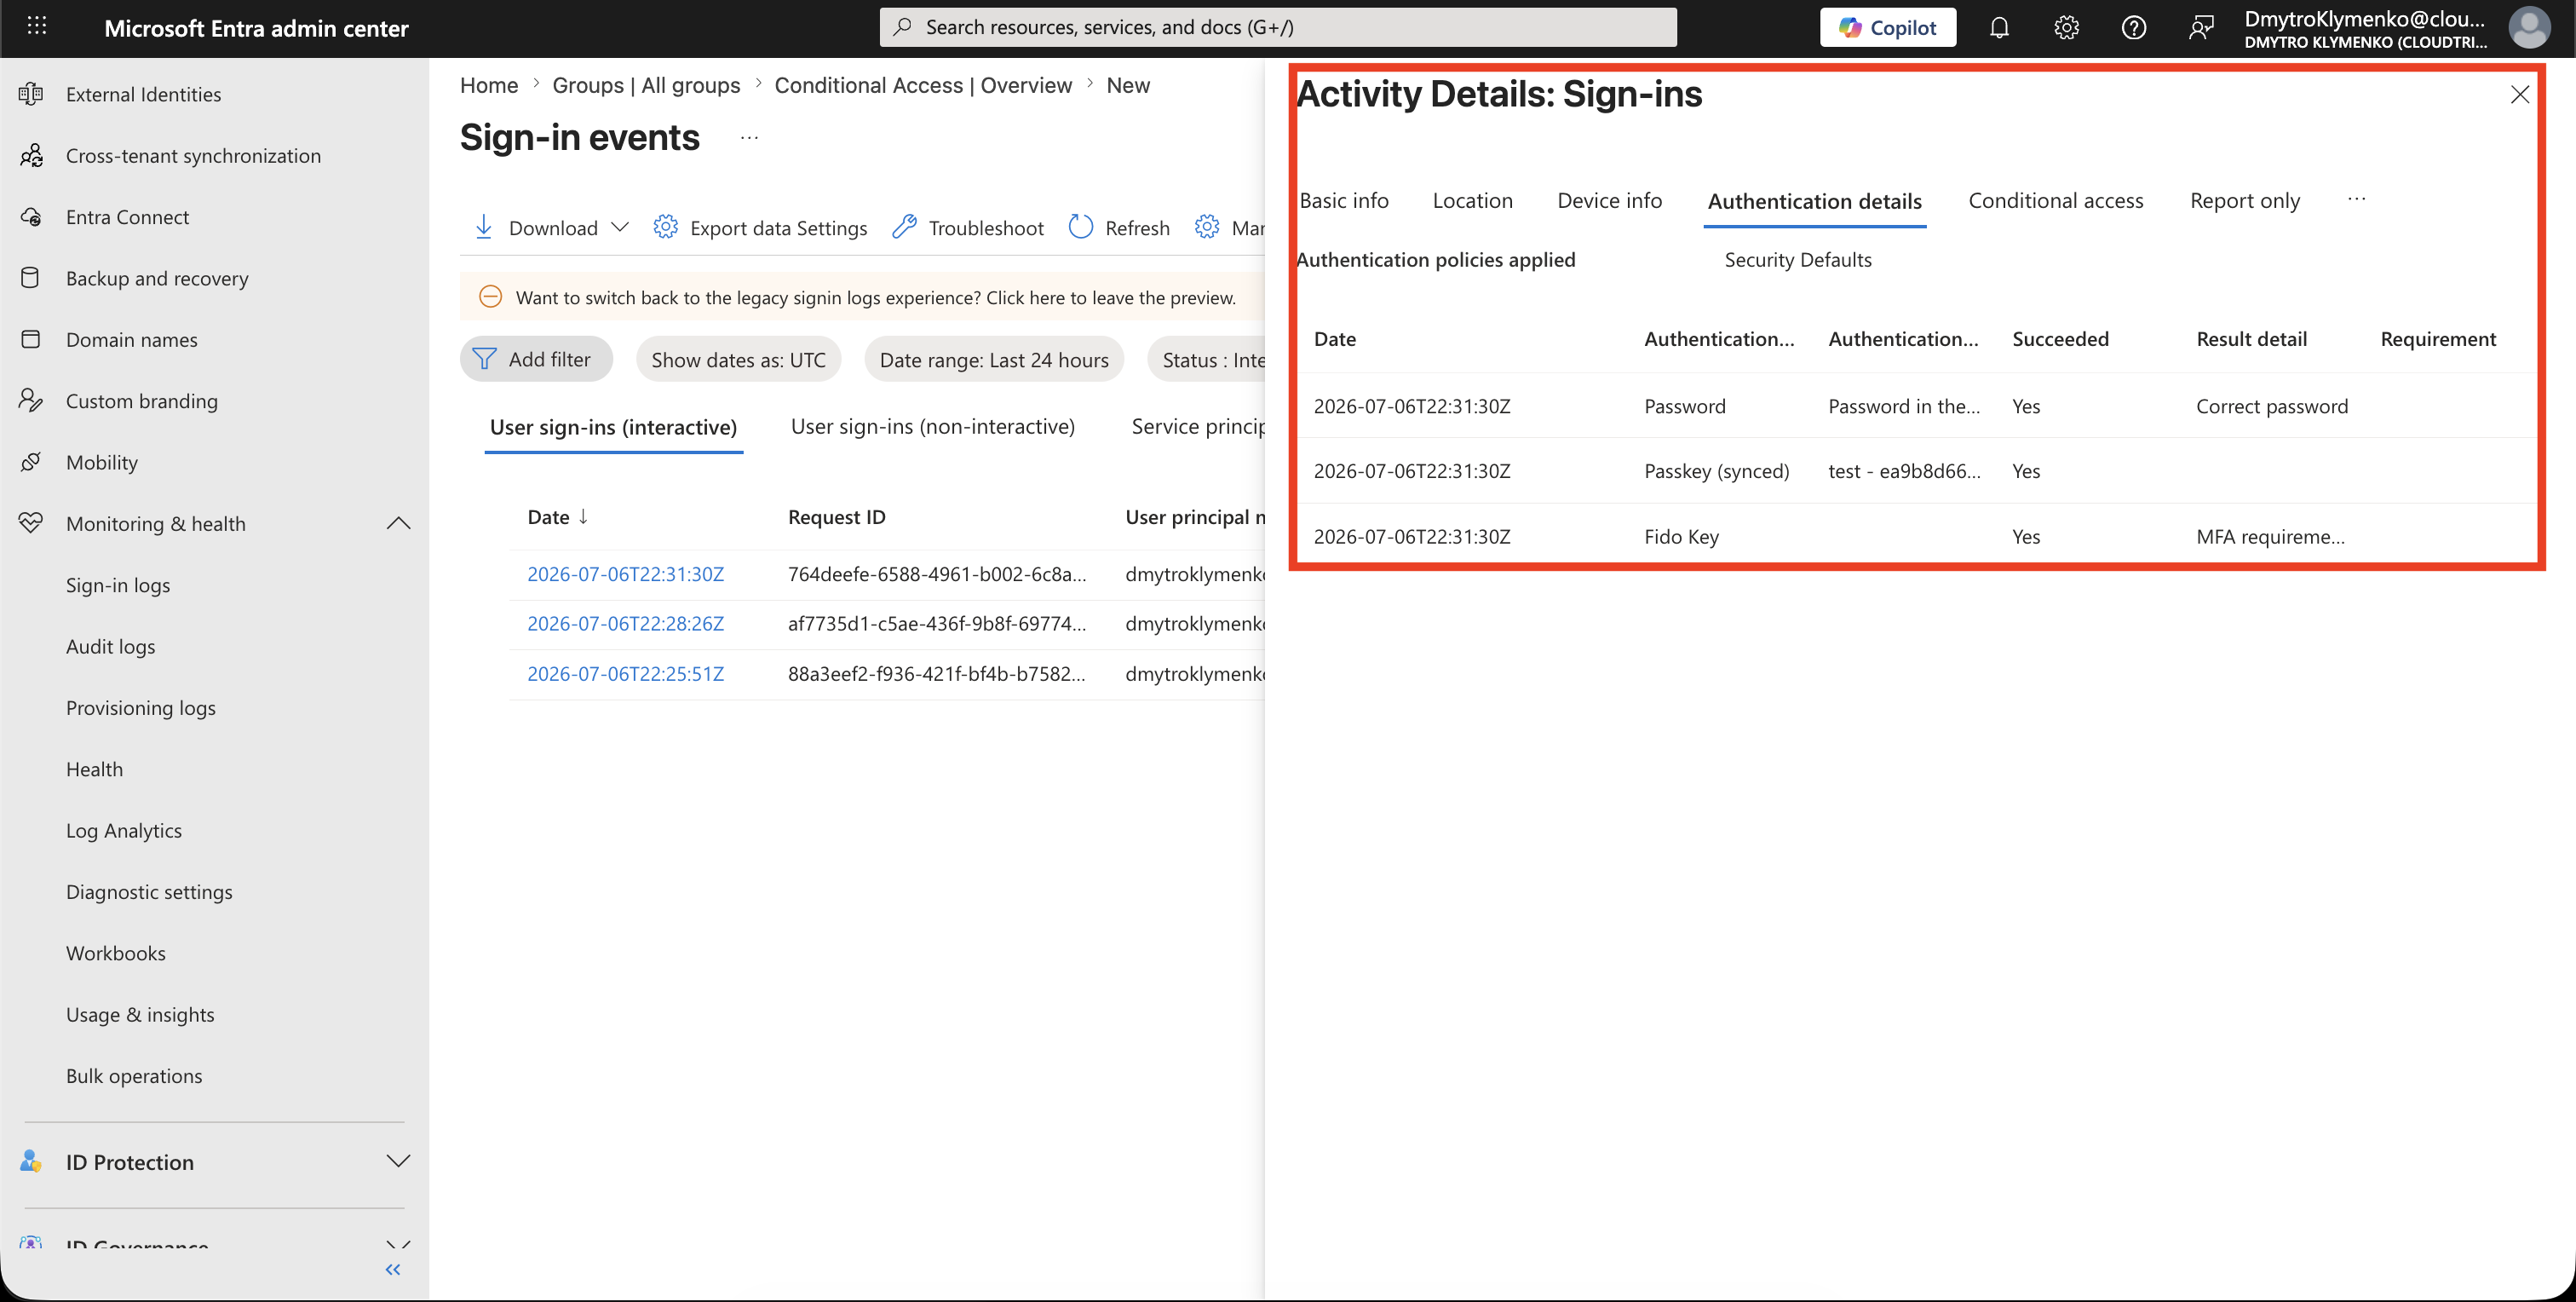
Task: Collapse the Monitoring & health section chevron
Action: pyautogui.click(x=398, y=523)
